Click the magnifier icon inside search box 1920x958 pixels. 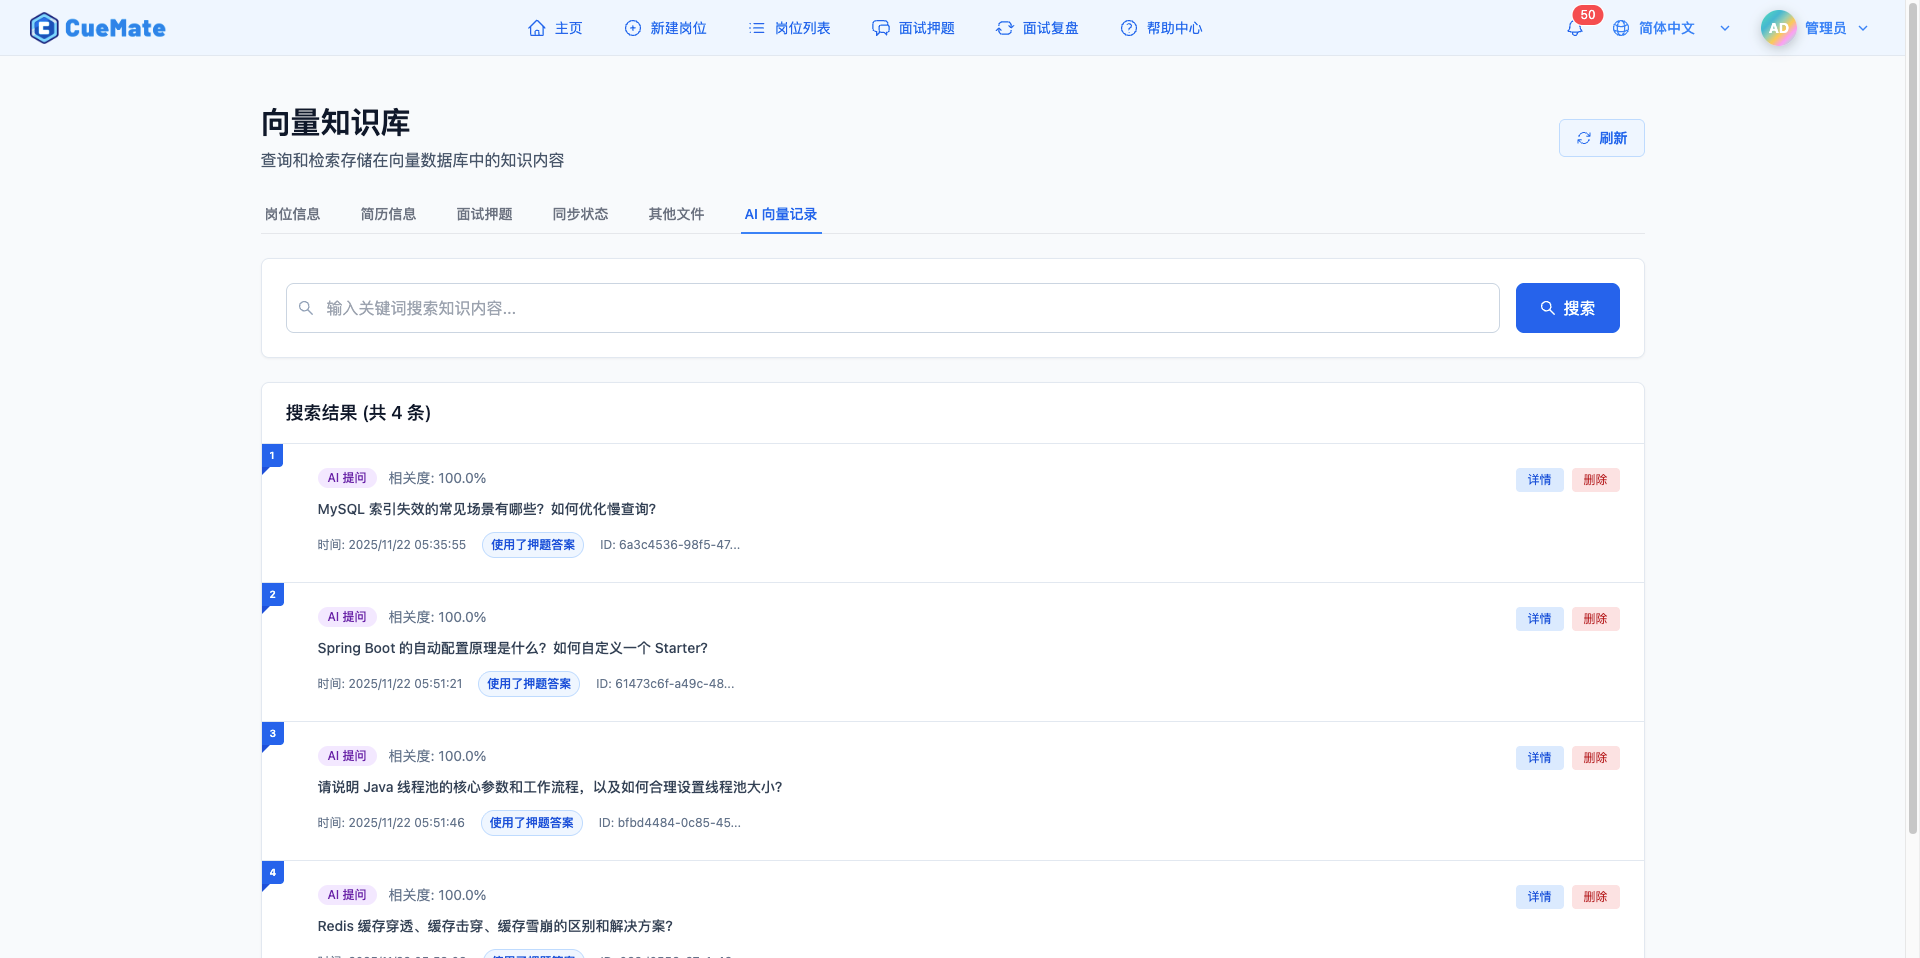[x=307, y=308]
